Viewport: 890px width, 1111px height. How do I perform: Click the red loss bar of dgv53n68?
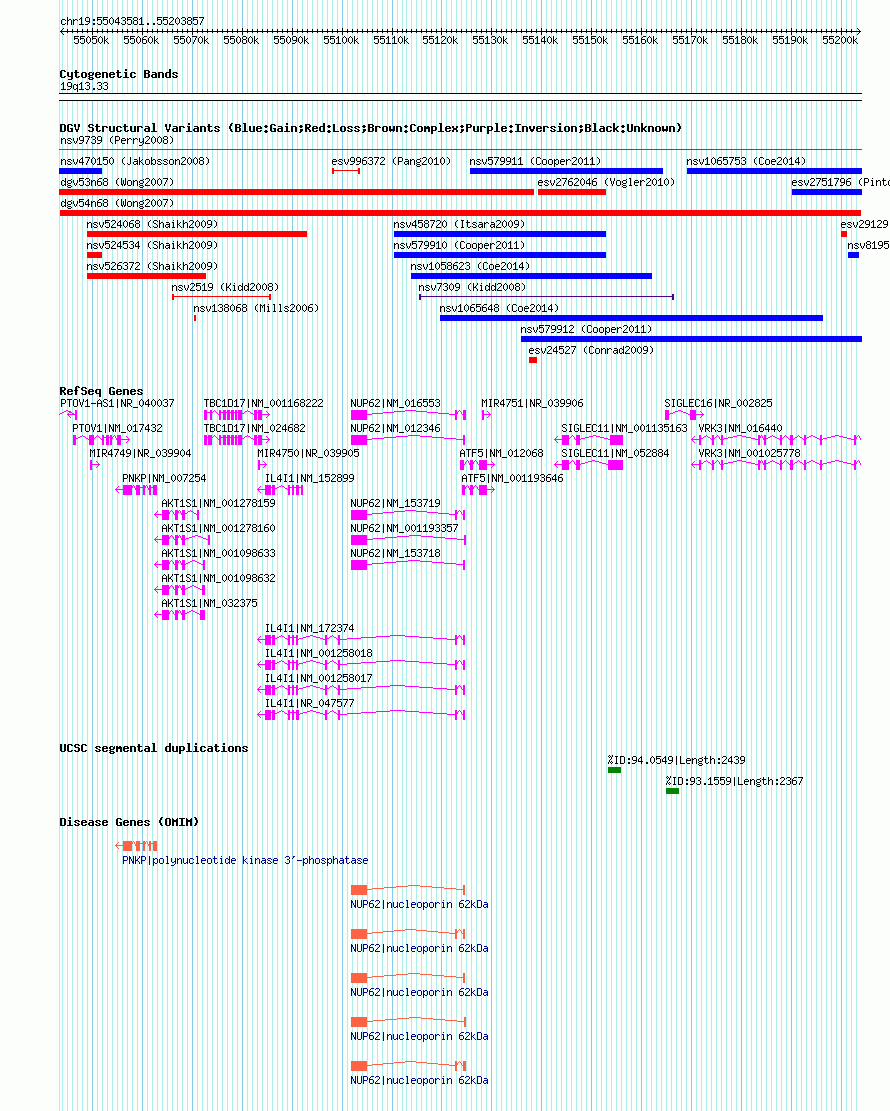296,192
